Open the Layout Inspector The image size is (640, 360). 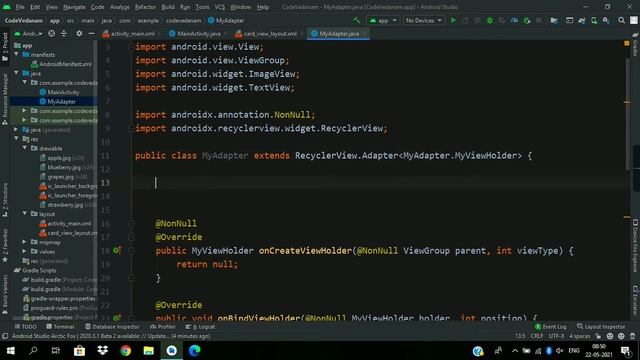(x=601, y=327)
